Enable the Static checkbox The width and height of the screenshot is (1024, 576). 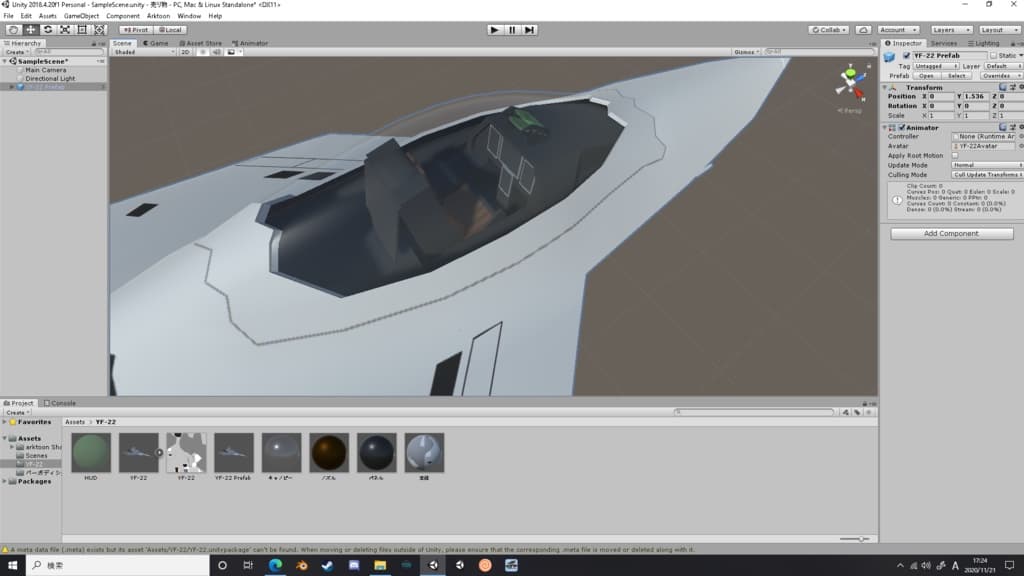pos(994,56)
